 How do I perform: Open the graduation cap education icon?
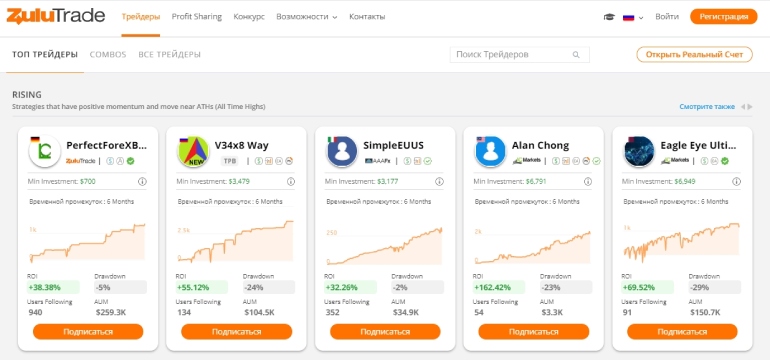tap(609, 17)
